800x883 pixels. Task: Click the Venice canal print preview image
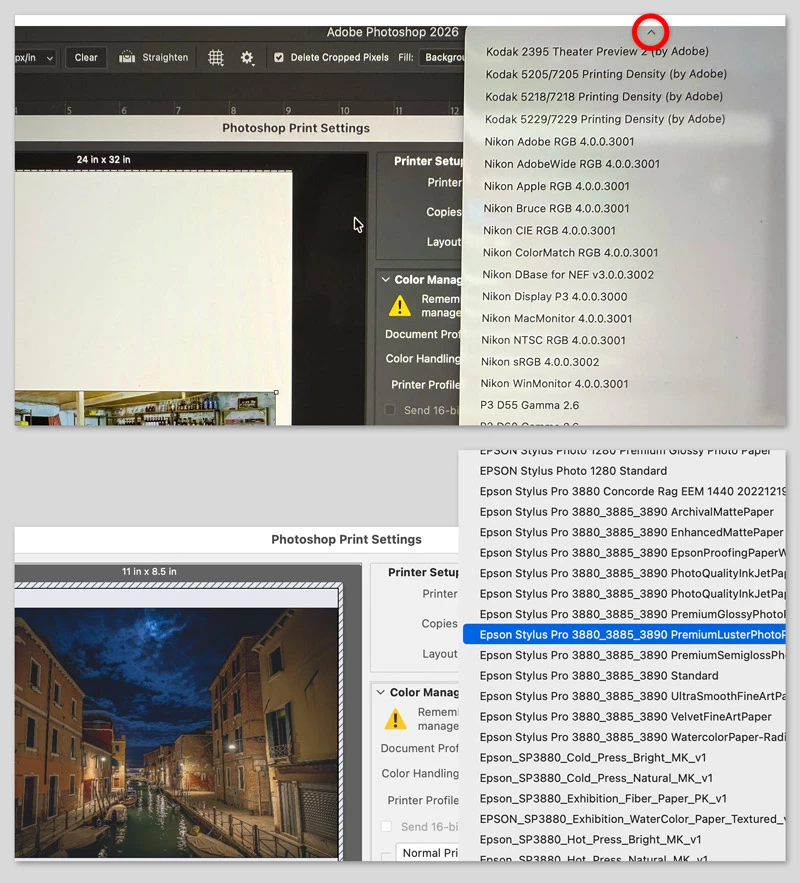click(176, 732)
